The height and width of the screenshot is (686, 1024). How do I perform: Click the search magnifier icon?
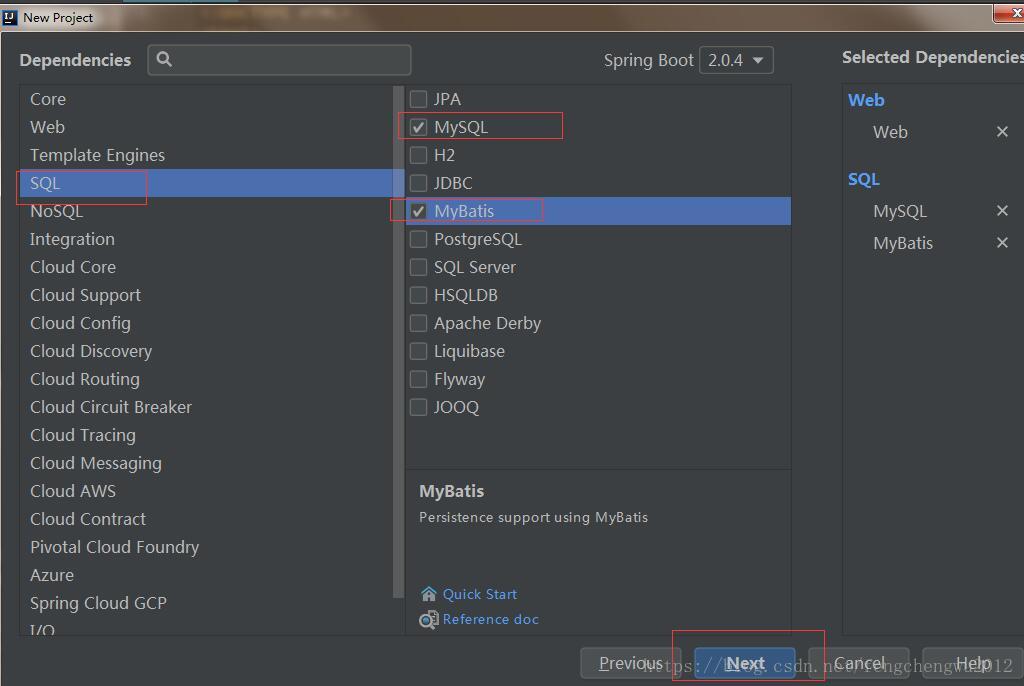point(165,59)
